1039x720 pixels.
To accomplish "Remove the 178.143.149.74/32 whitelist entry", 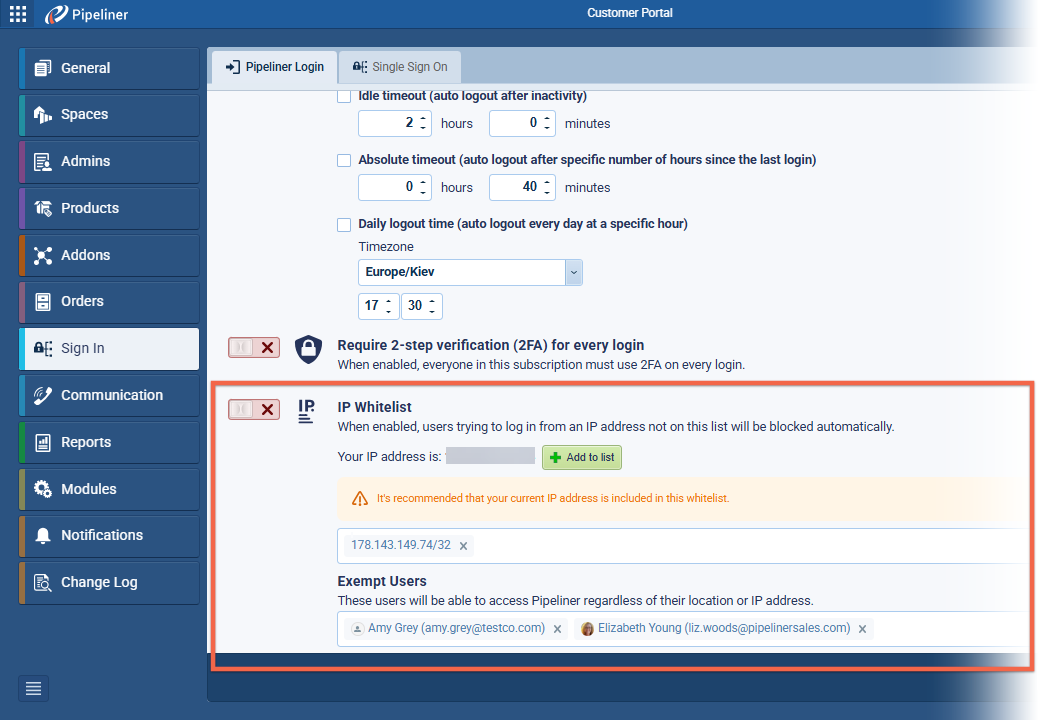I will [x=463, y=546].
